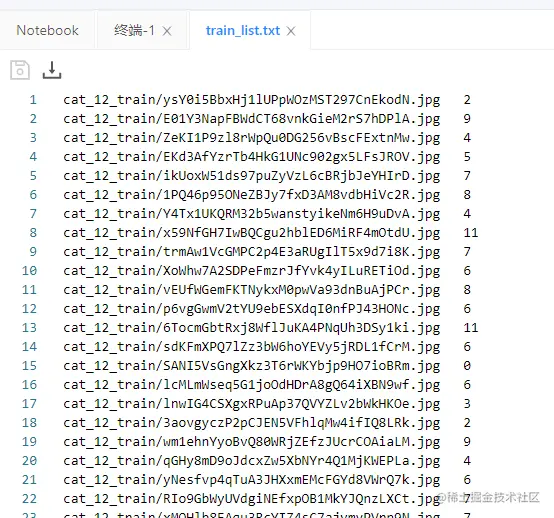Click line number 22 in gutter

pyautogui.click(x=29, y=499)
